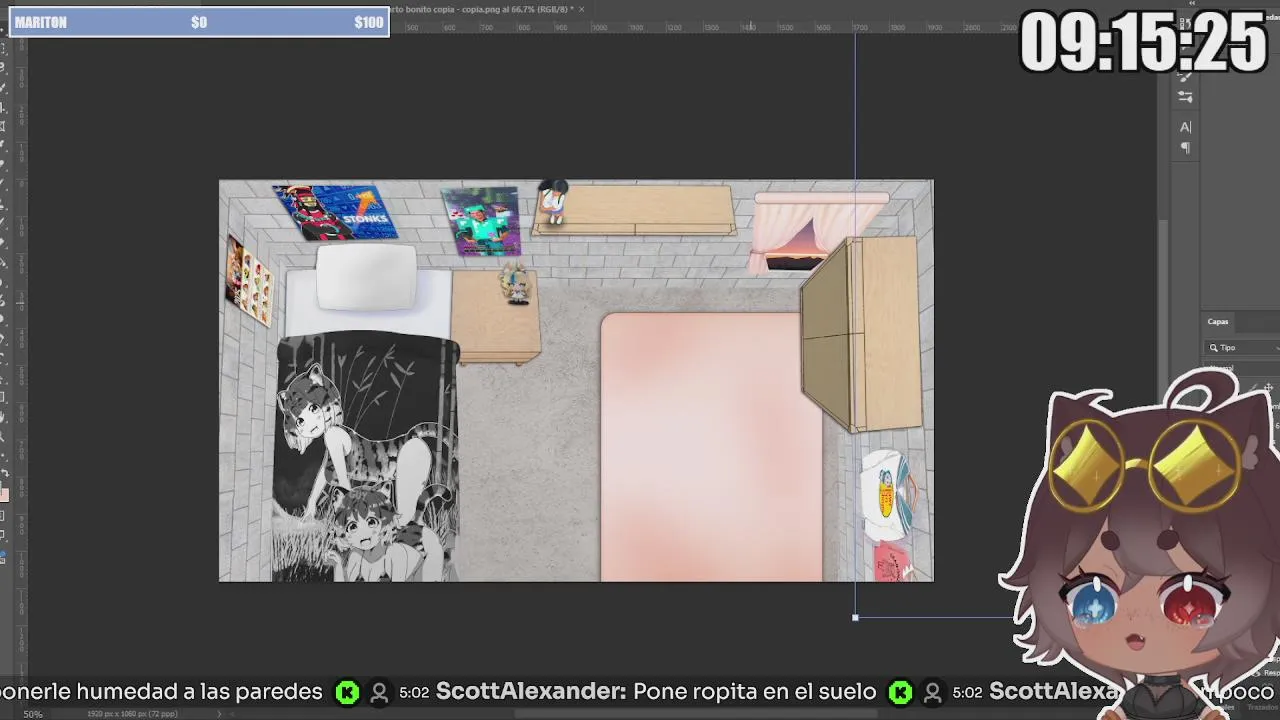Click the "Pone ropita en el suelo" chat message

coord(755,691)
